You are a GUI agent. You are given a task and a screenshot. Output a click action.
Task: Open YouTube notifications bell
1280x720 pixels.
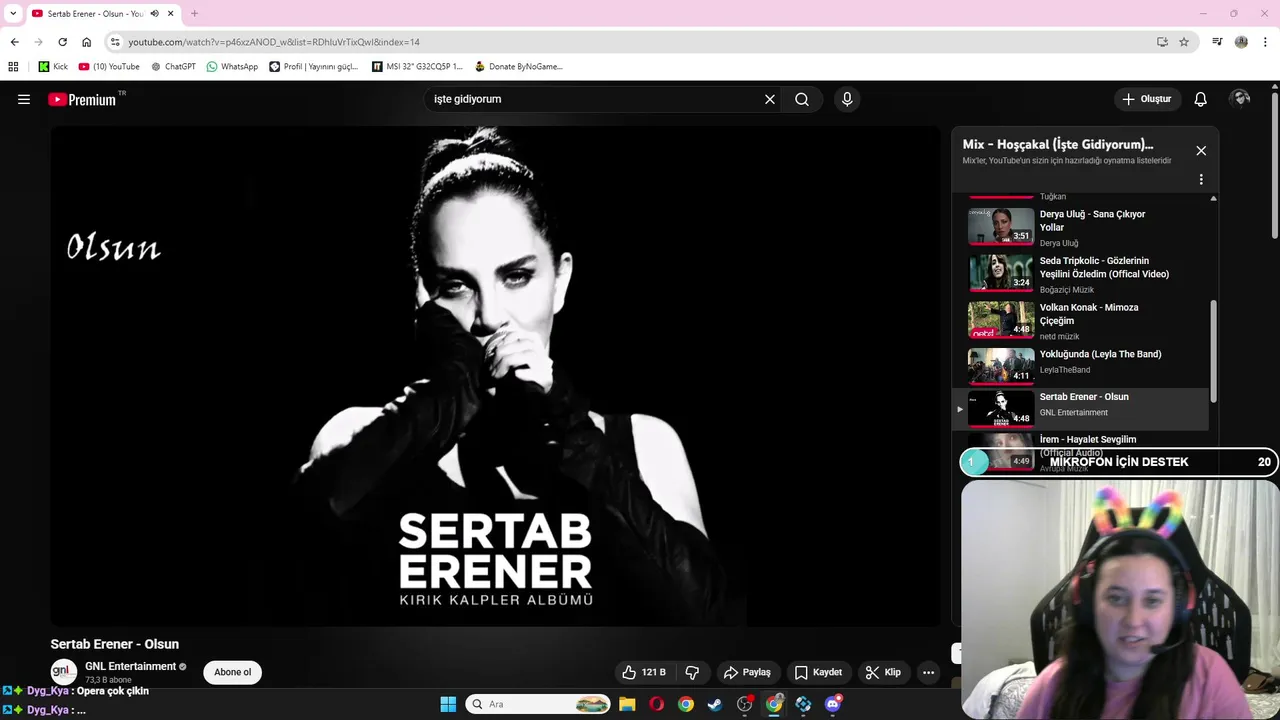(1201, 99)
